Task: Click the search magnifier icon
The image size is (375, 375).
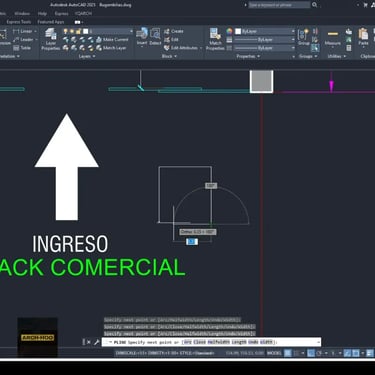Action: [x=315, y=5]
